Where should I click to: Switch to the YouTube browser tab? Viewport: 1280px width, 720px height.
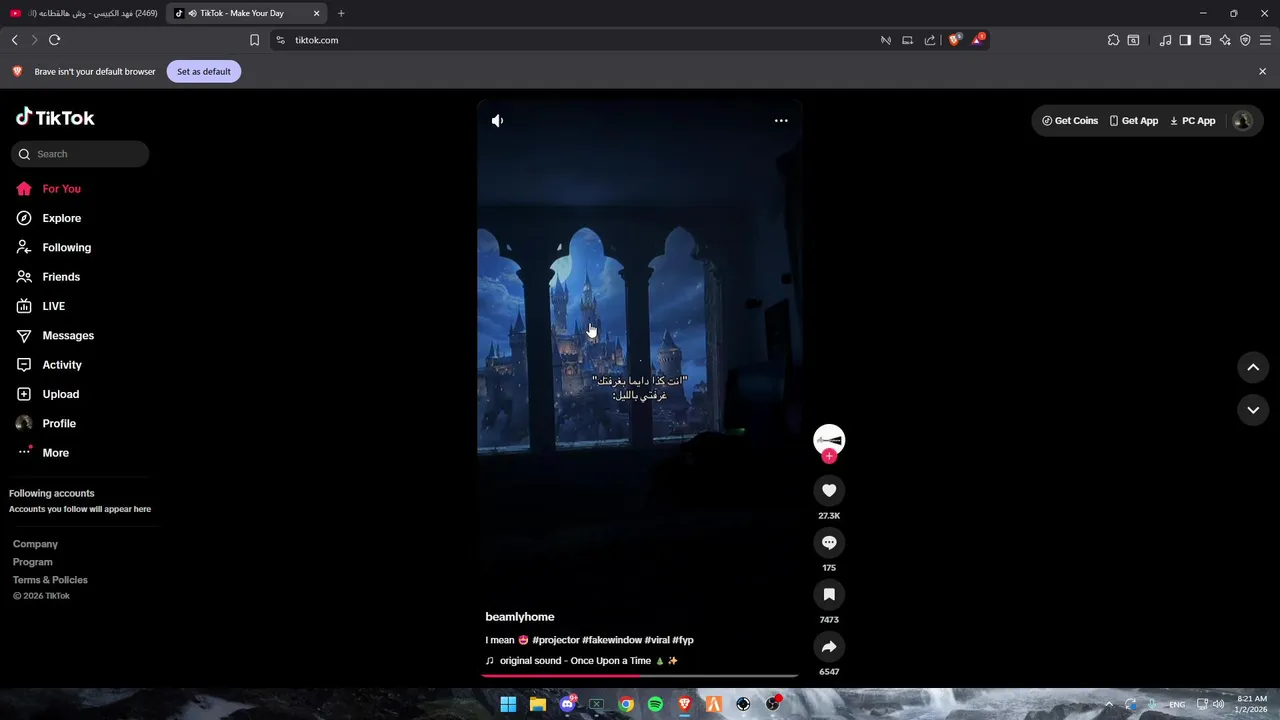point(83,13)
